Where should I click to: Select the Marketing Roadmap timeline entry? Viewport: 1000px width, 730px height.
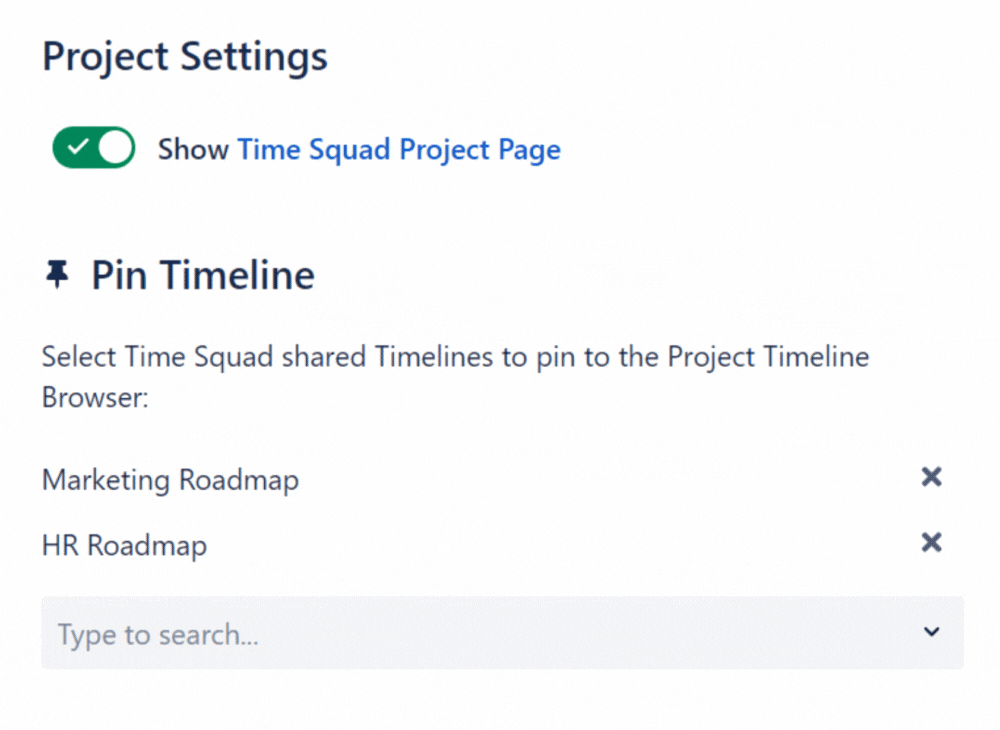[x=169, y=480]
